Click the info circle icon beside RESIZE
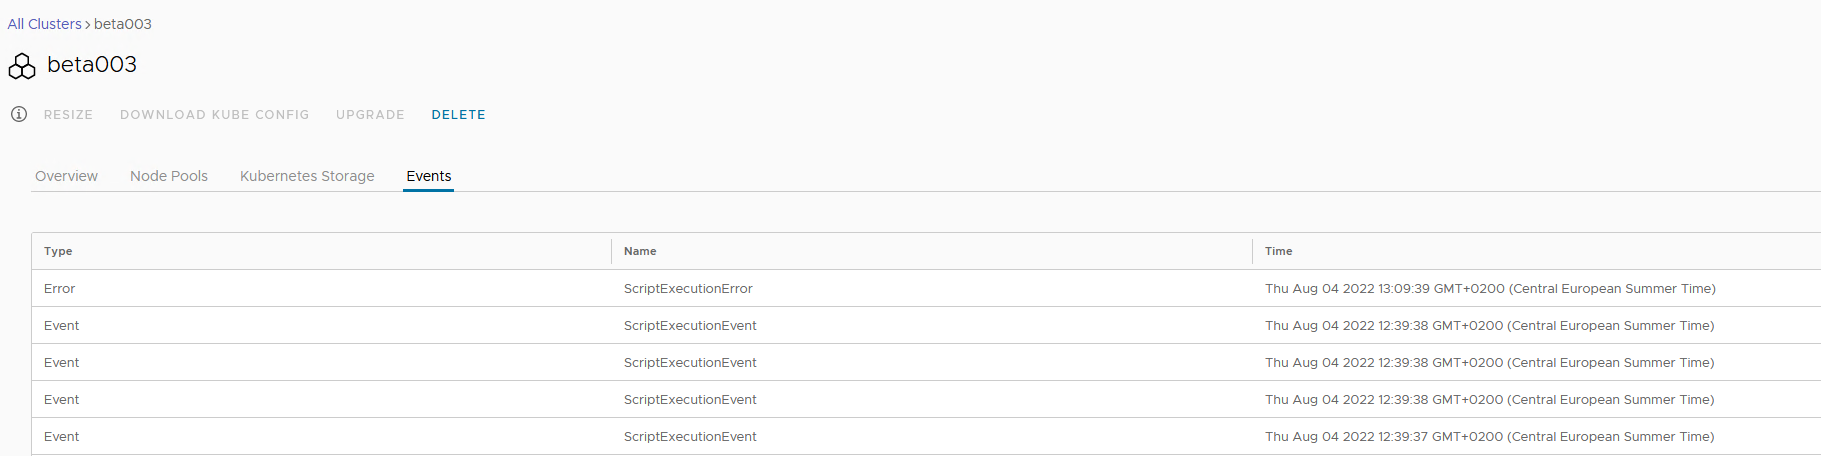 coord(19,114)
